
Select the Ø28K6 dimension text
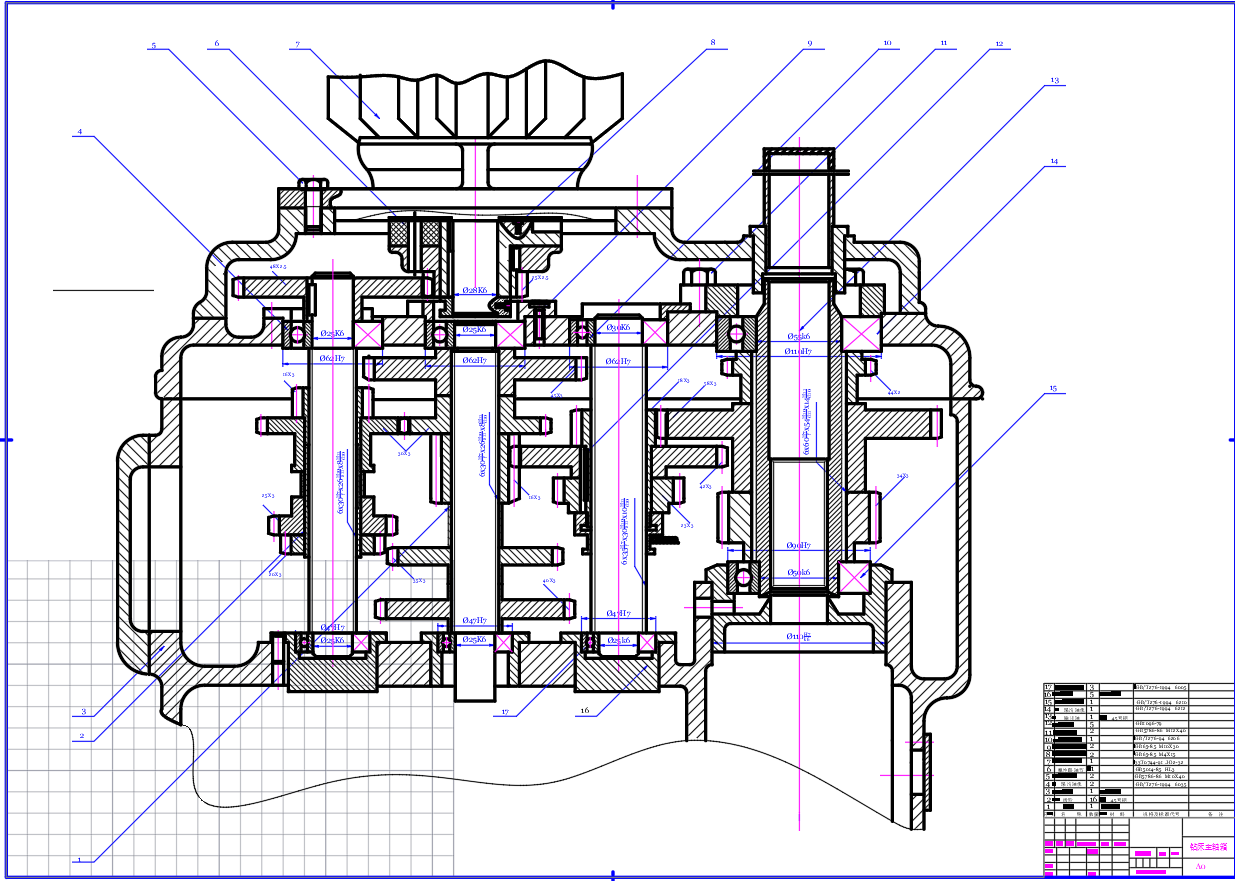pyautogui.click(x=474, y=290)
